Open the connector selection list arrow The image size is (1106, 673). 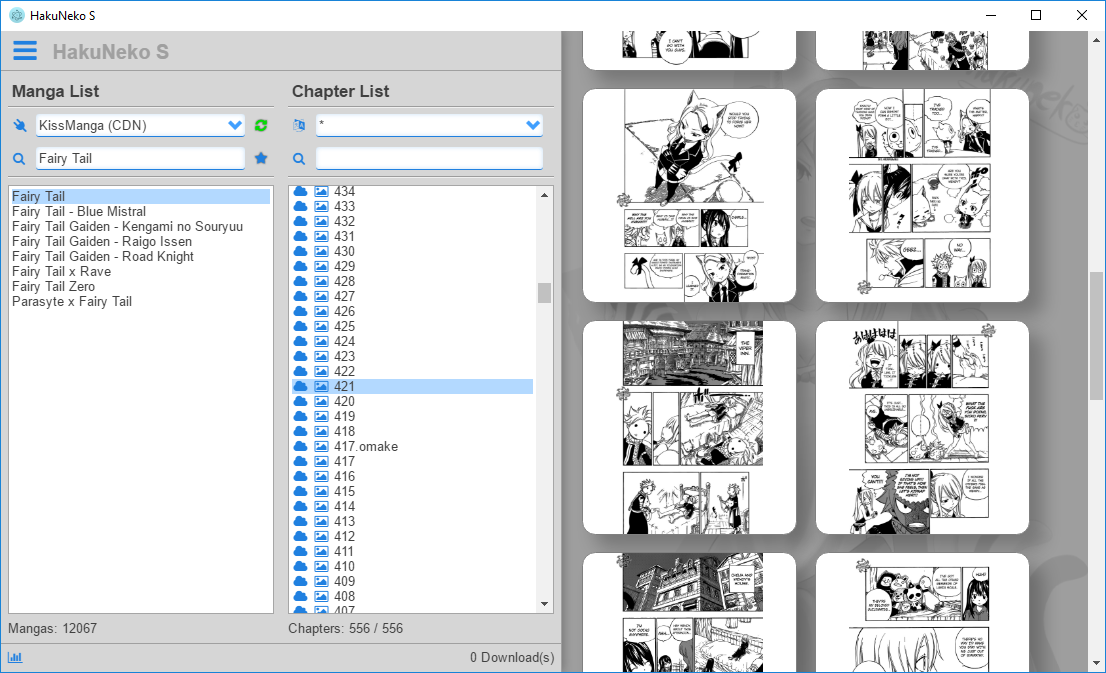[x=233, y=125]
